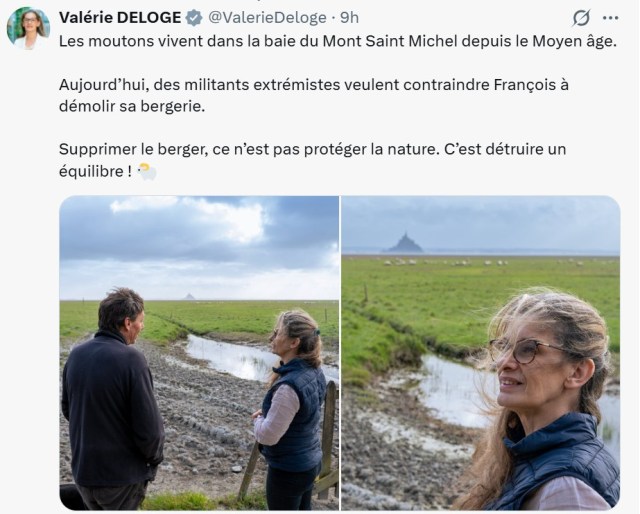Click the verified badge beside Valérie DELOGE
640x514 pixels.
click(x=194, y=18)
